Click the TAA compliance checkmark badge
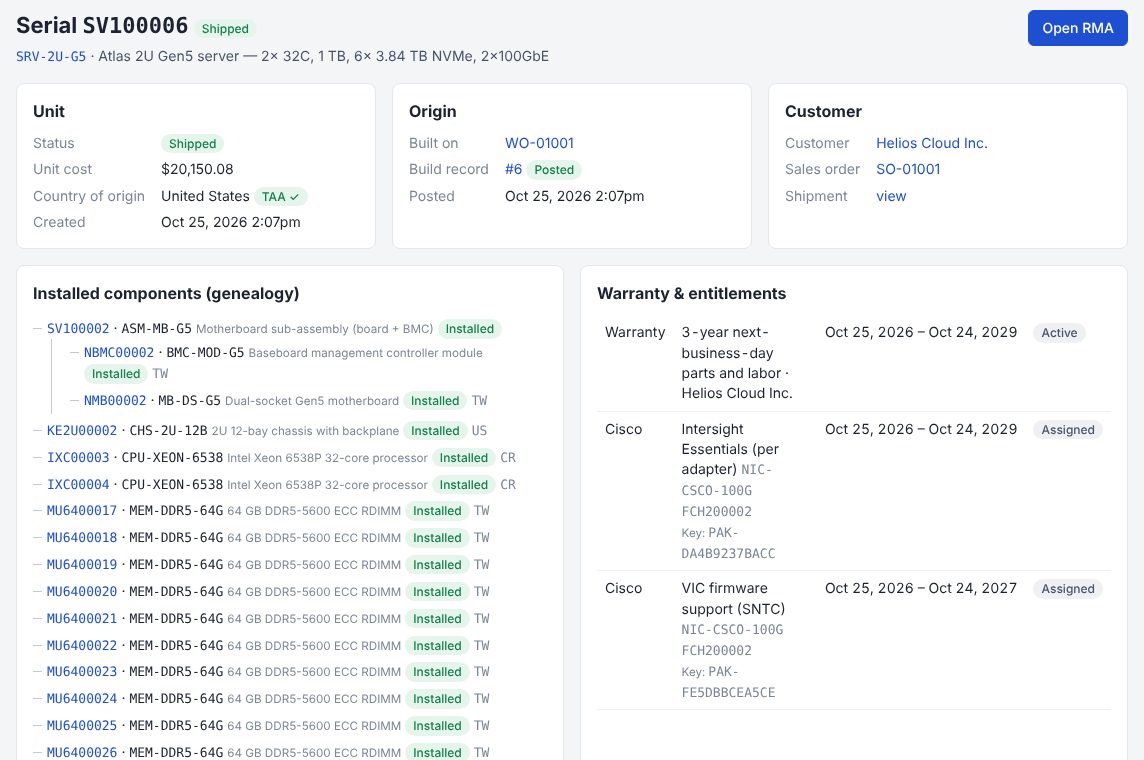 click(x=281, y=196)
